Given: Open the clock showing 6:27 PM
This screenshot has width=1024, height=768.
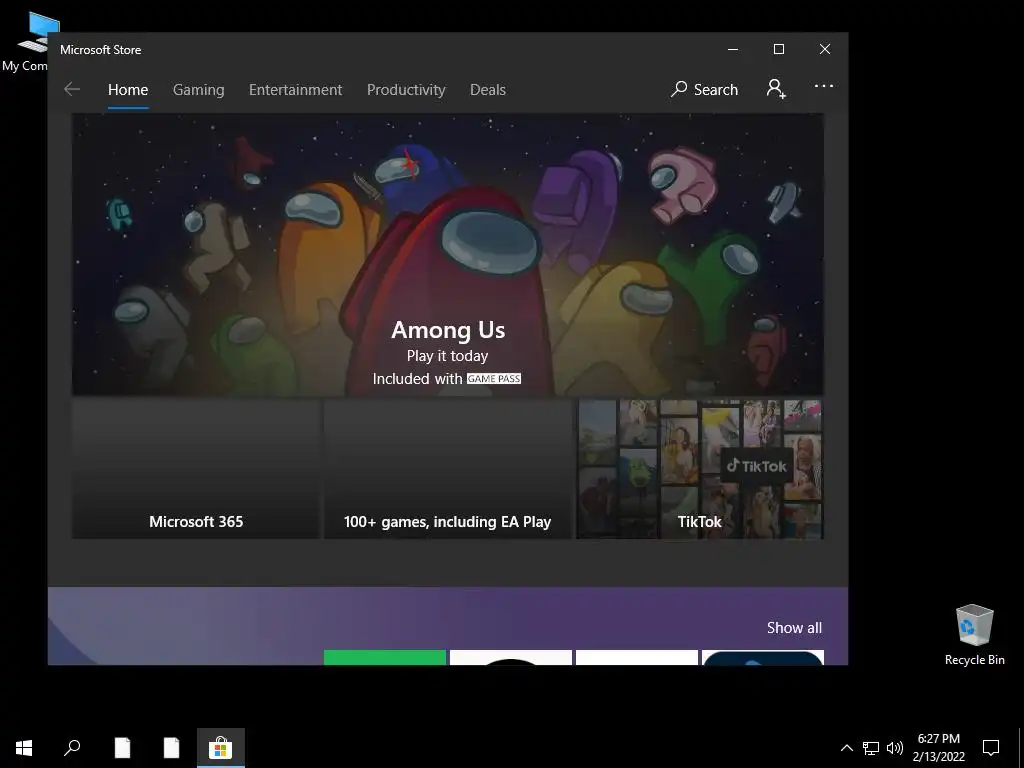Looking at the screenshot, I should pyautogui.click(x=938, y=748).
